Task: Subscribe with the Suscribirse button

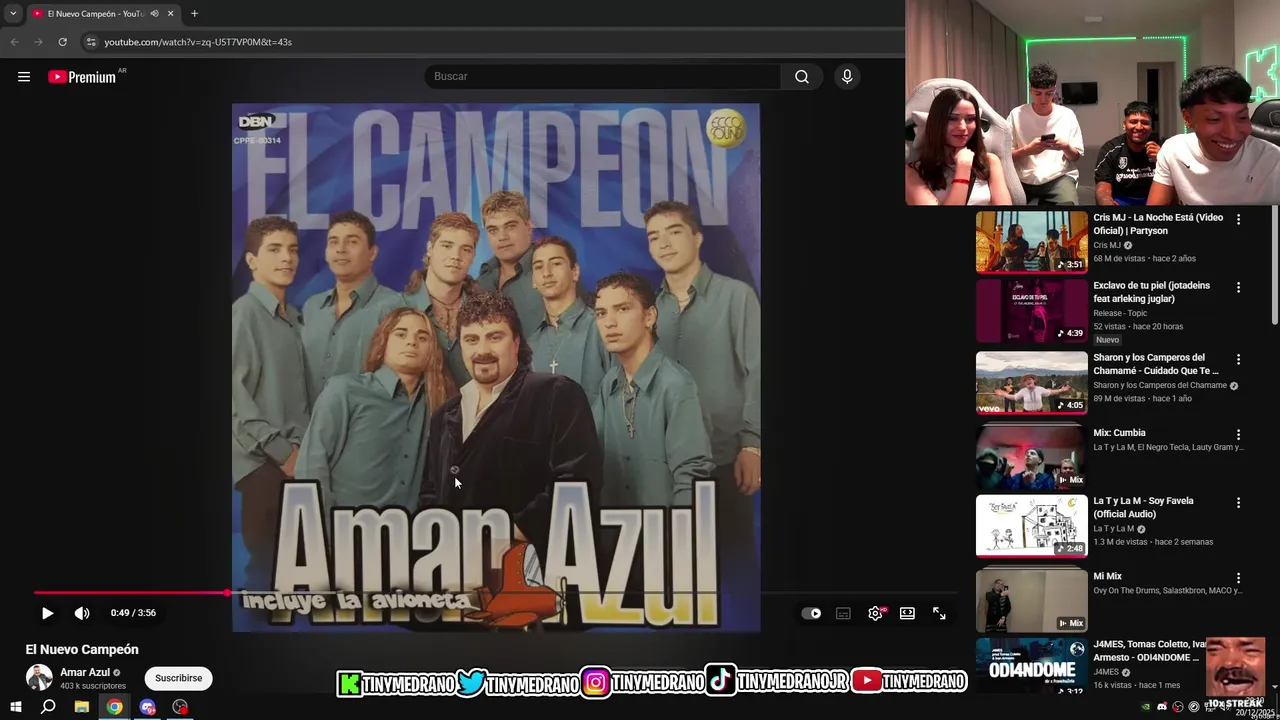Action: [178, 678]
